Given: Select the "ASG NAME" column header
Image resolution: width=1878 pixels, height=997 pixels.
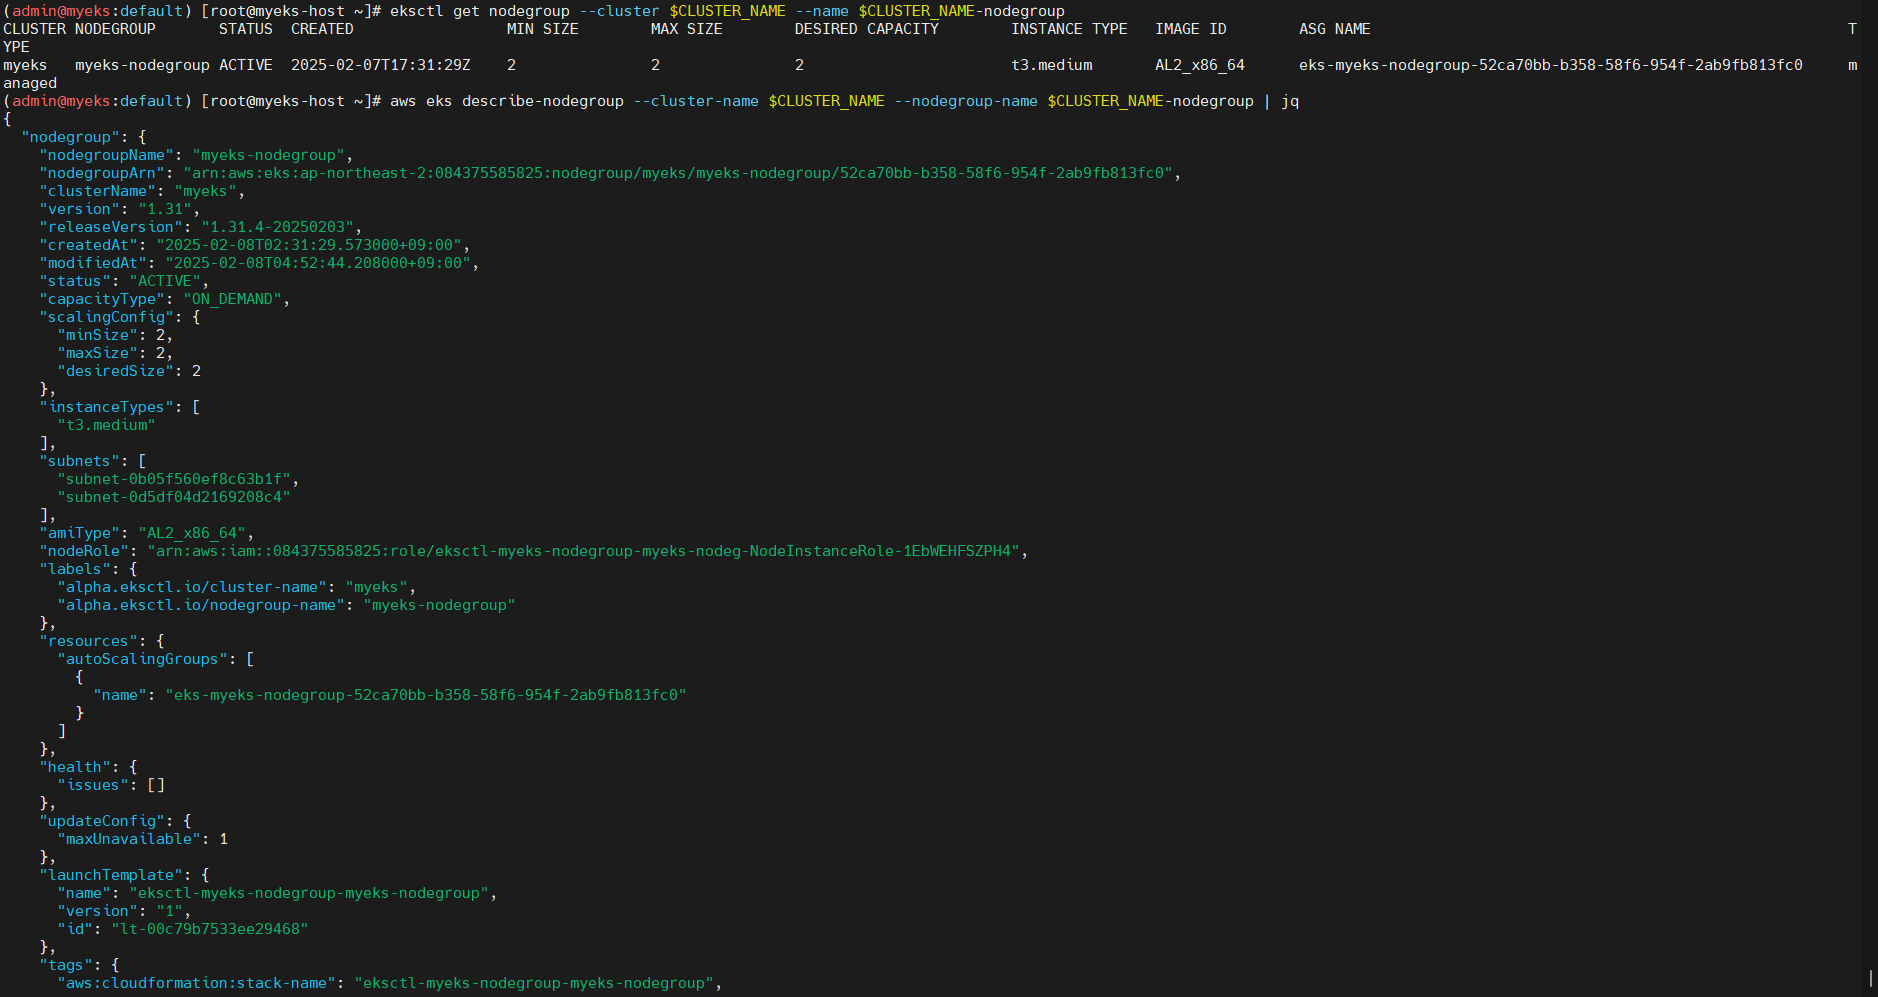Looking at the screenshot, I should click(1335, 29).
